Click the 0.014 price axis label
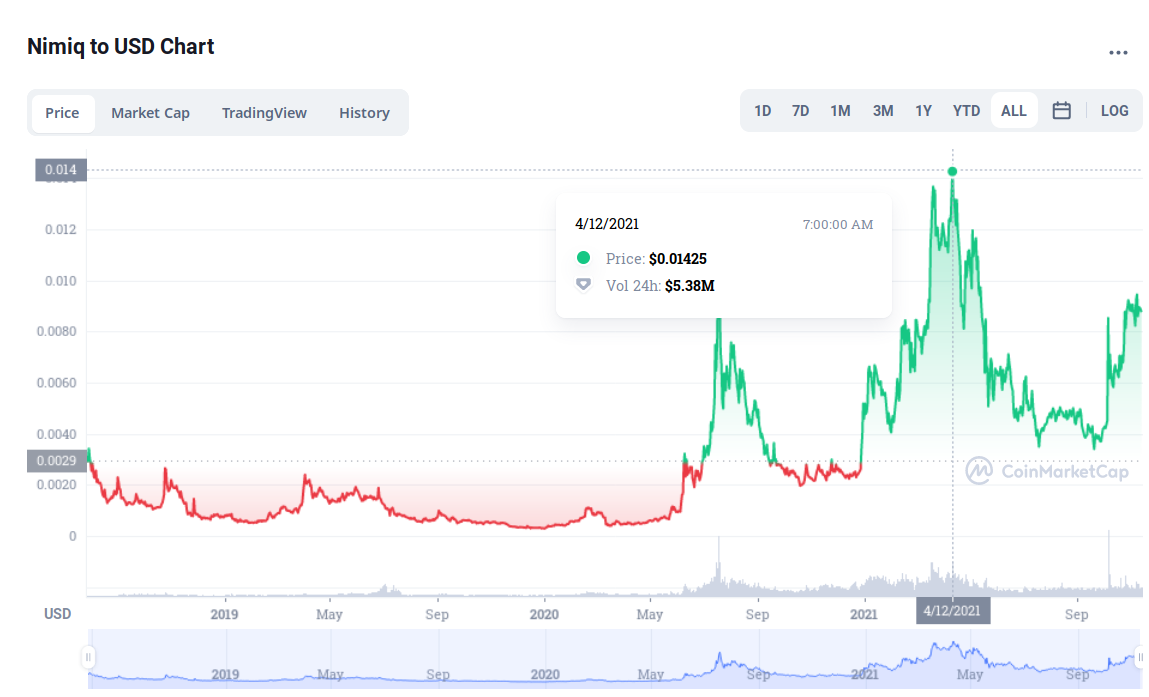 coord(61,169)
